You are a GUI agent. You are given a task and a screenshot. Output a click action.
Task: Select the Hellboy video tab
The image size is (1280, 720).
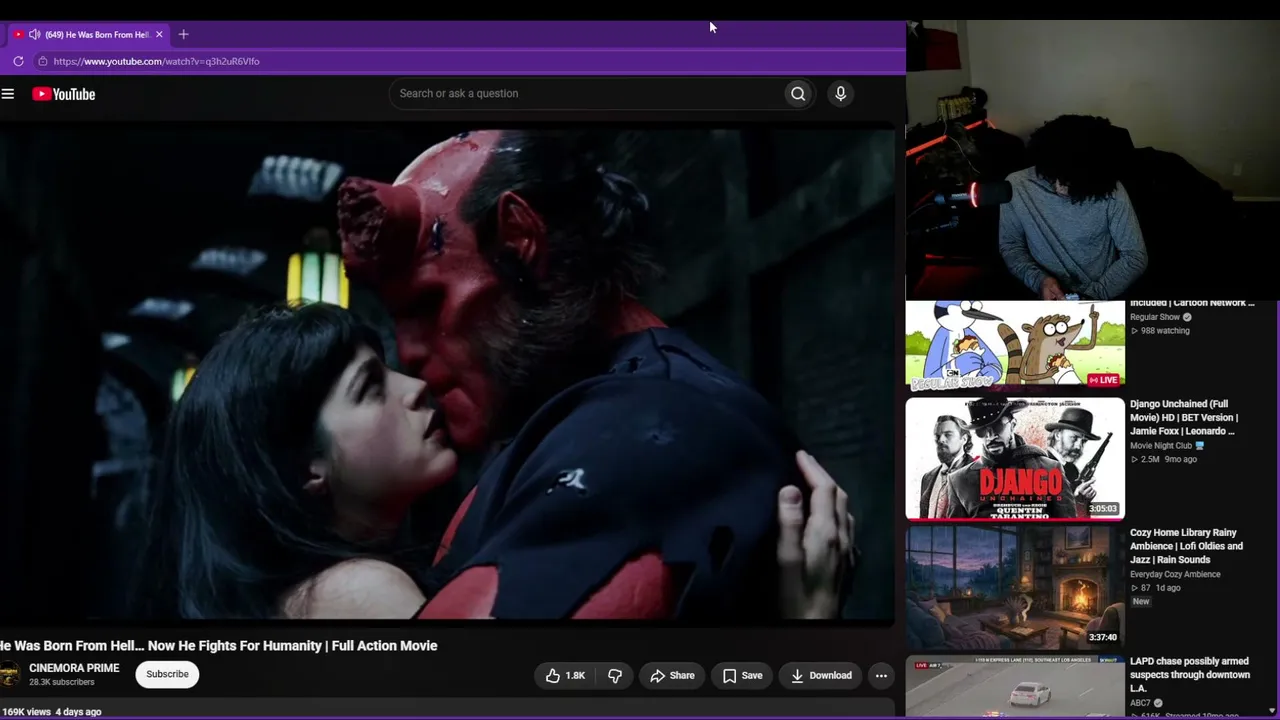[x=88, y=34]
